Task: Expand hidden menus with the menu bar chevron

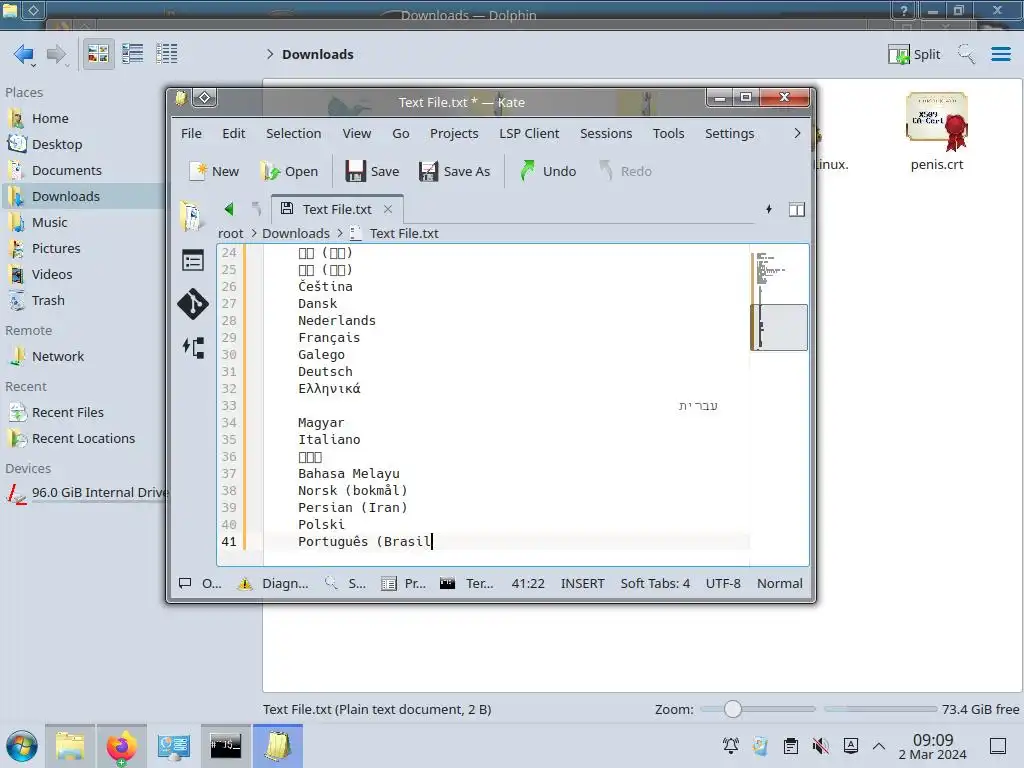Action: click(797, 133)
